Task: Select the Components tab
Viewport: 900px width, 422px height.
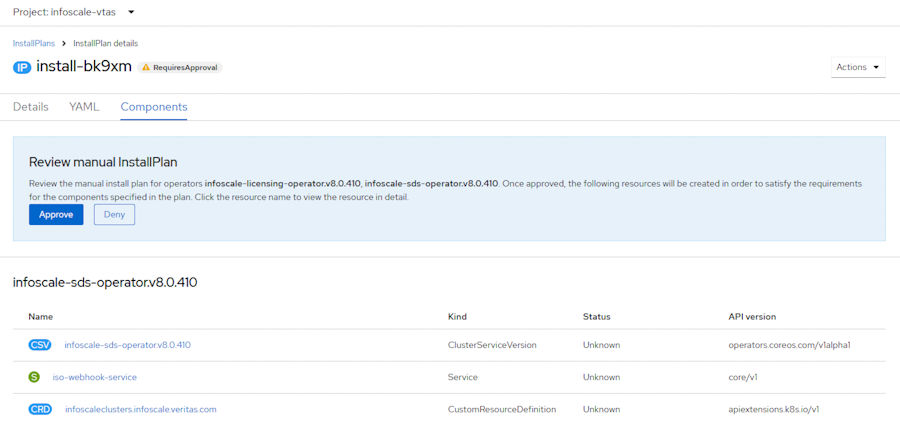Action: coord(154,107)
